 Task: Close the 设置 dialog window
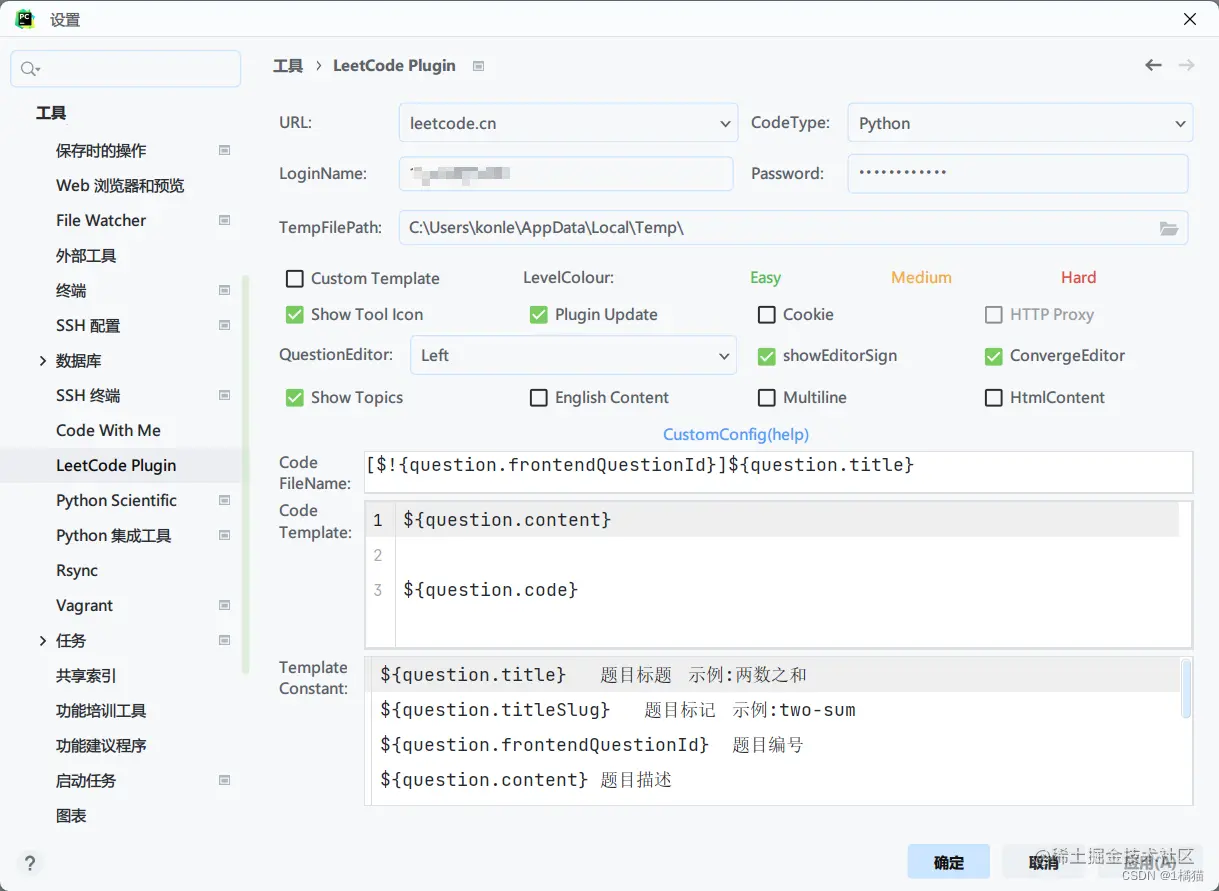click(x=1189, y=19)
